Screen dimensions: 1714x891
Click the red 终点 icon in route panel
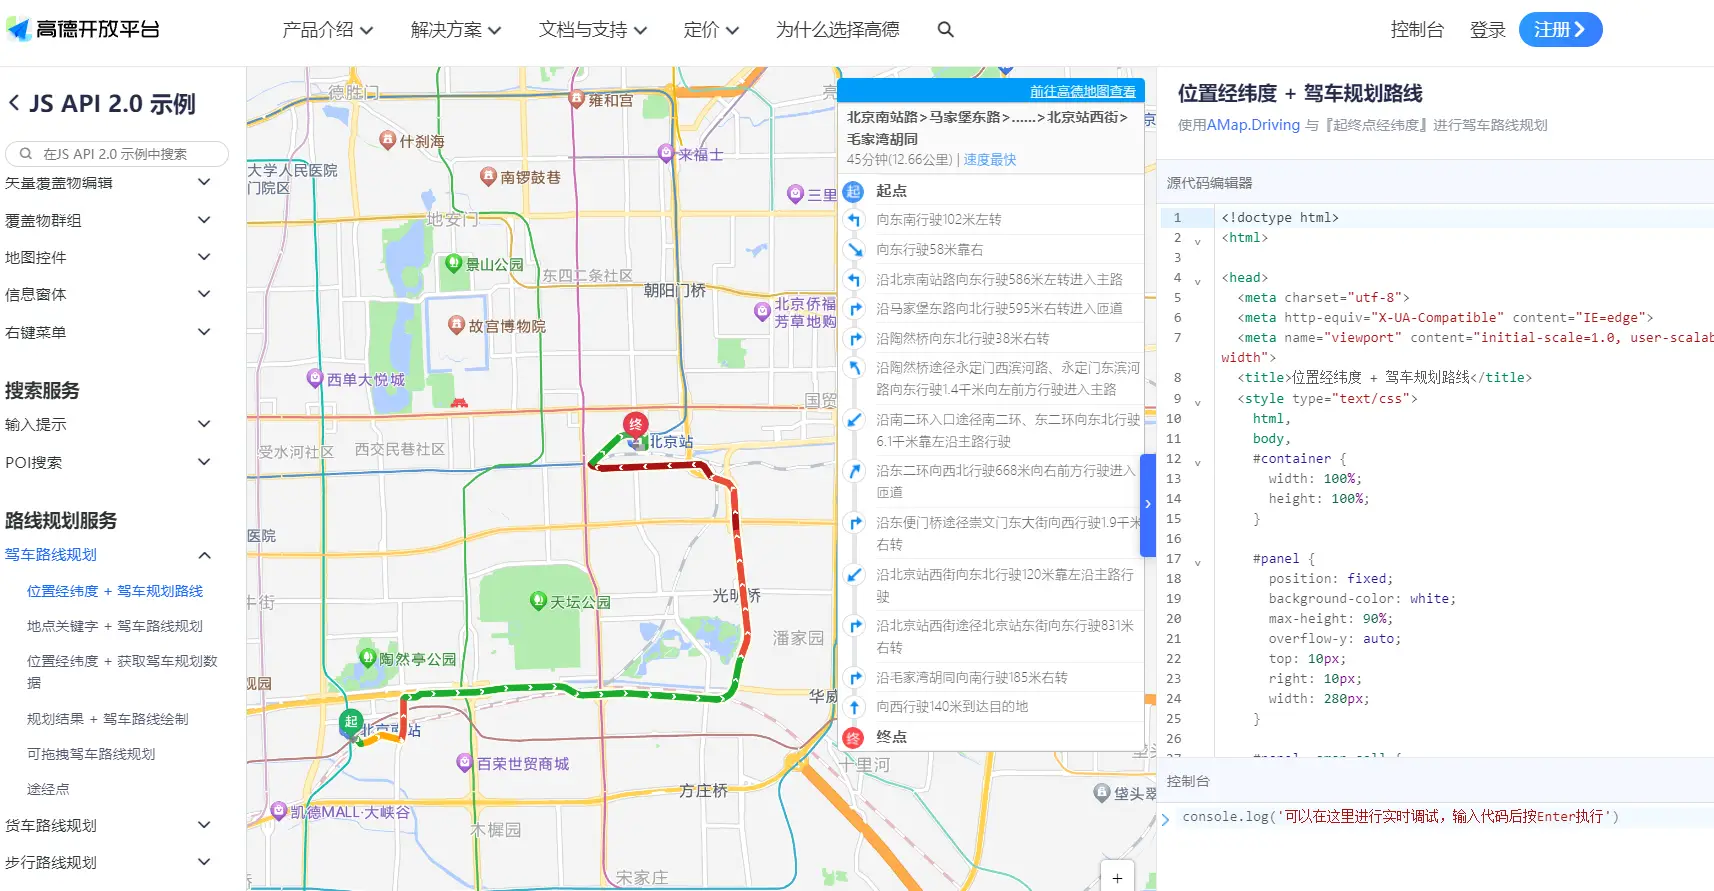(853, 738)
